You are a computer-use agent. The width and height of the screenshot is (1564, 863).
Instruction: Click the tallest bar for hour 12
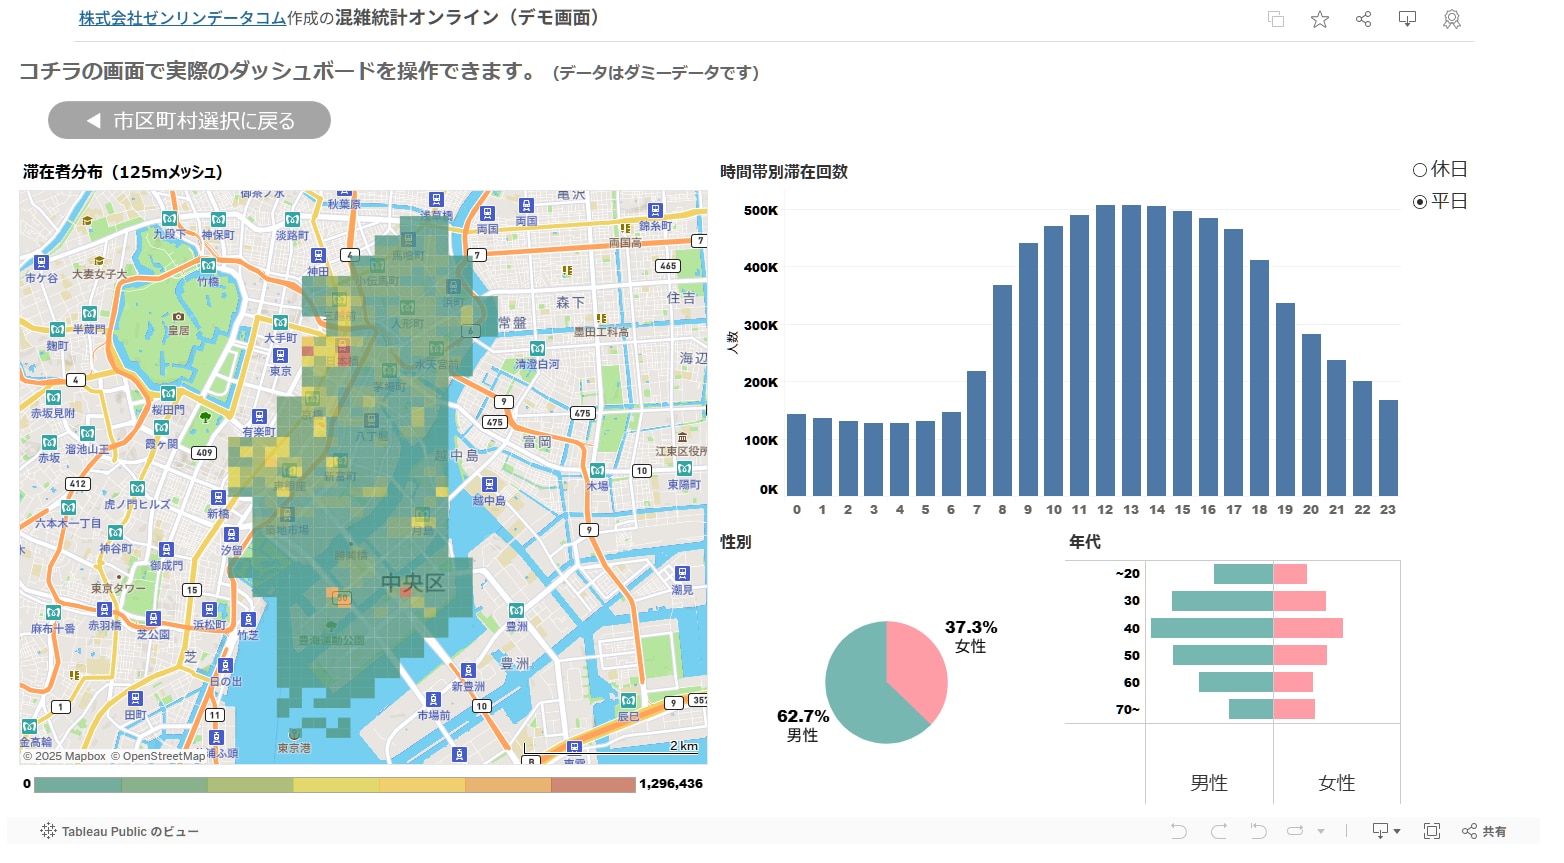click(x=1105, y=350)
